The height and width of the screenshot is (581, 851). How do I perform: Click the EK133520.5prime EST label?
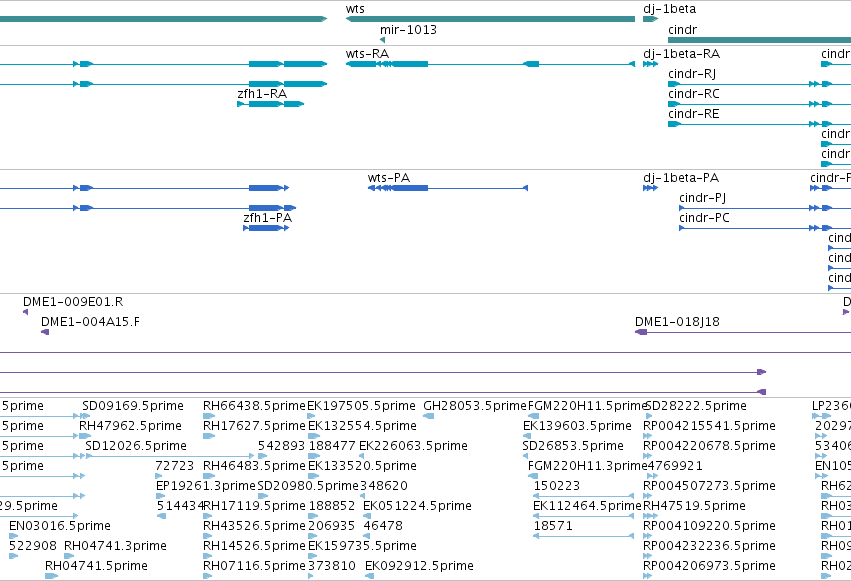[x=362, y=466]
